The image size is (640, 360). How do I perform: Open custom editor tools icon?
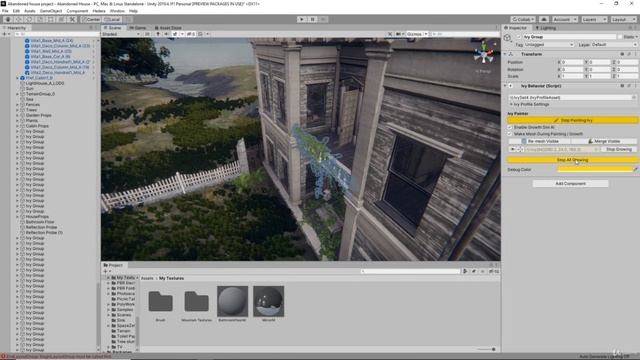tap(72, 19)
